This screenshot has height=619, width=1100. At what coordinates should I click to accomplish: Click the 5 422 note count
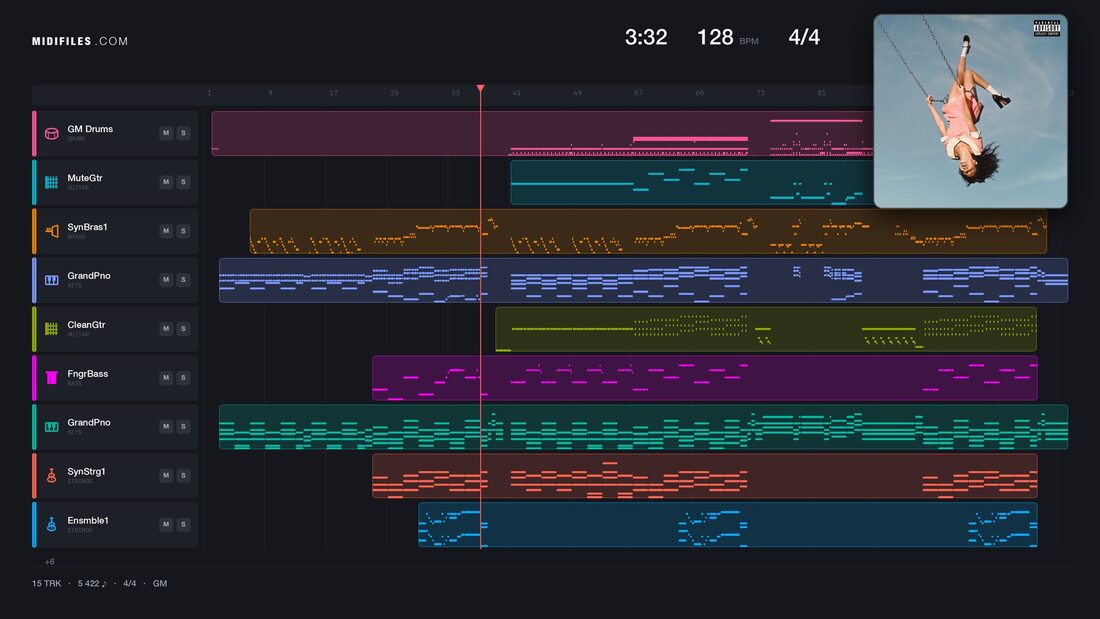tap(92, 583)
